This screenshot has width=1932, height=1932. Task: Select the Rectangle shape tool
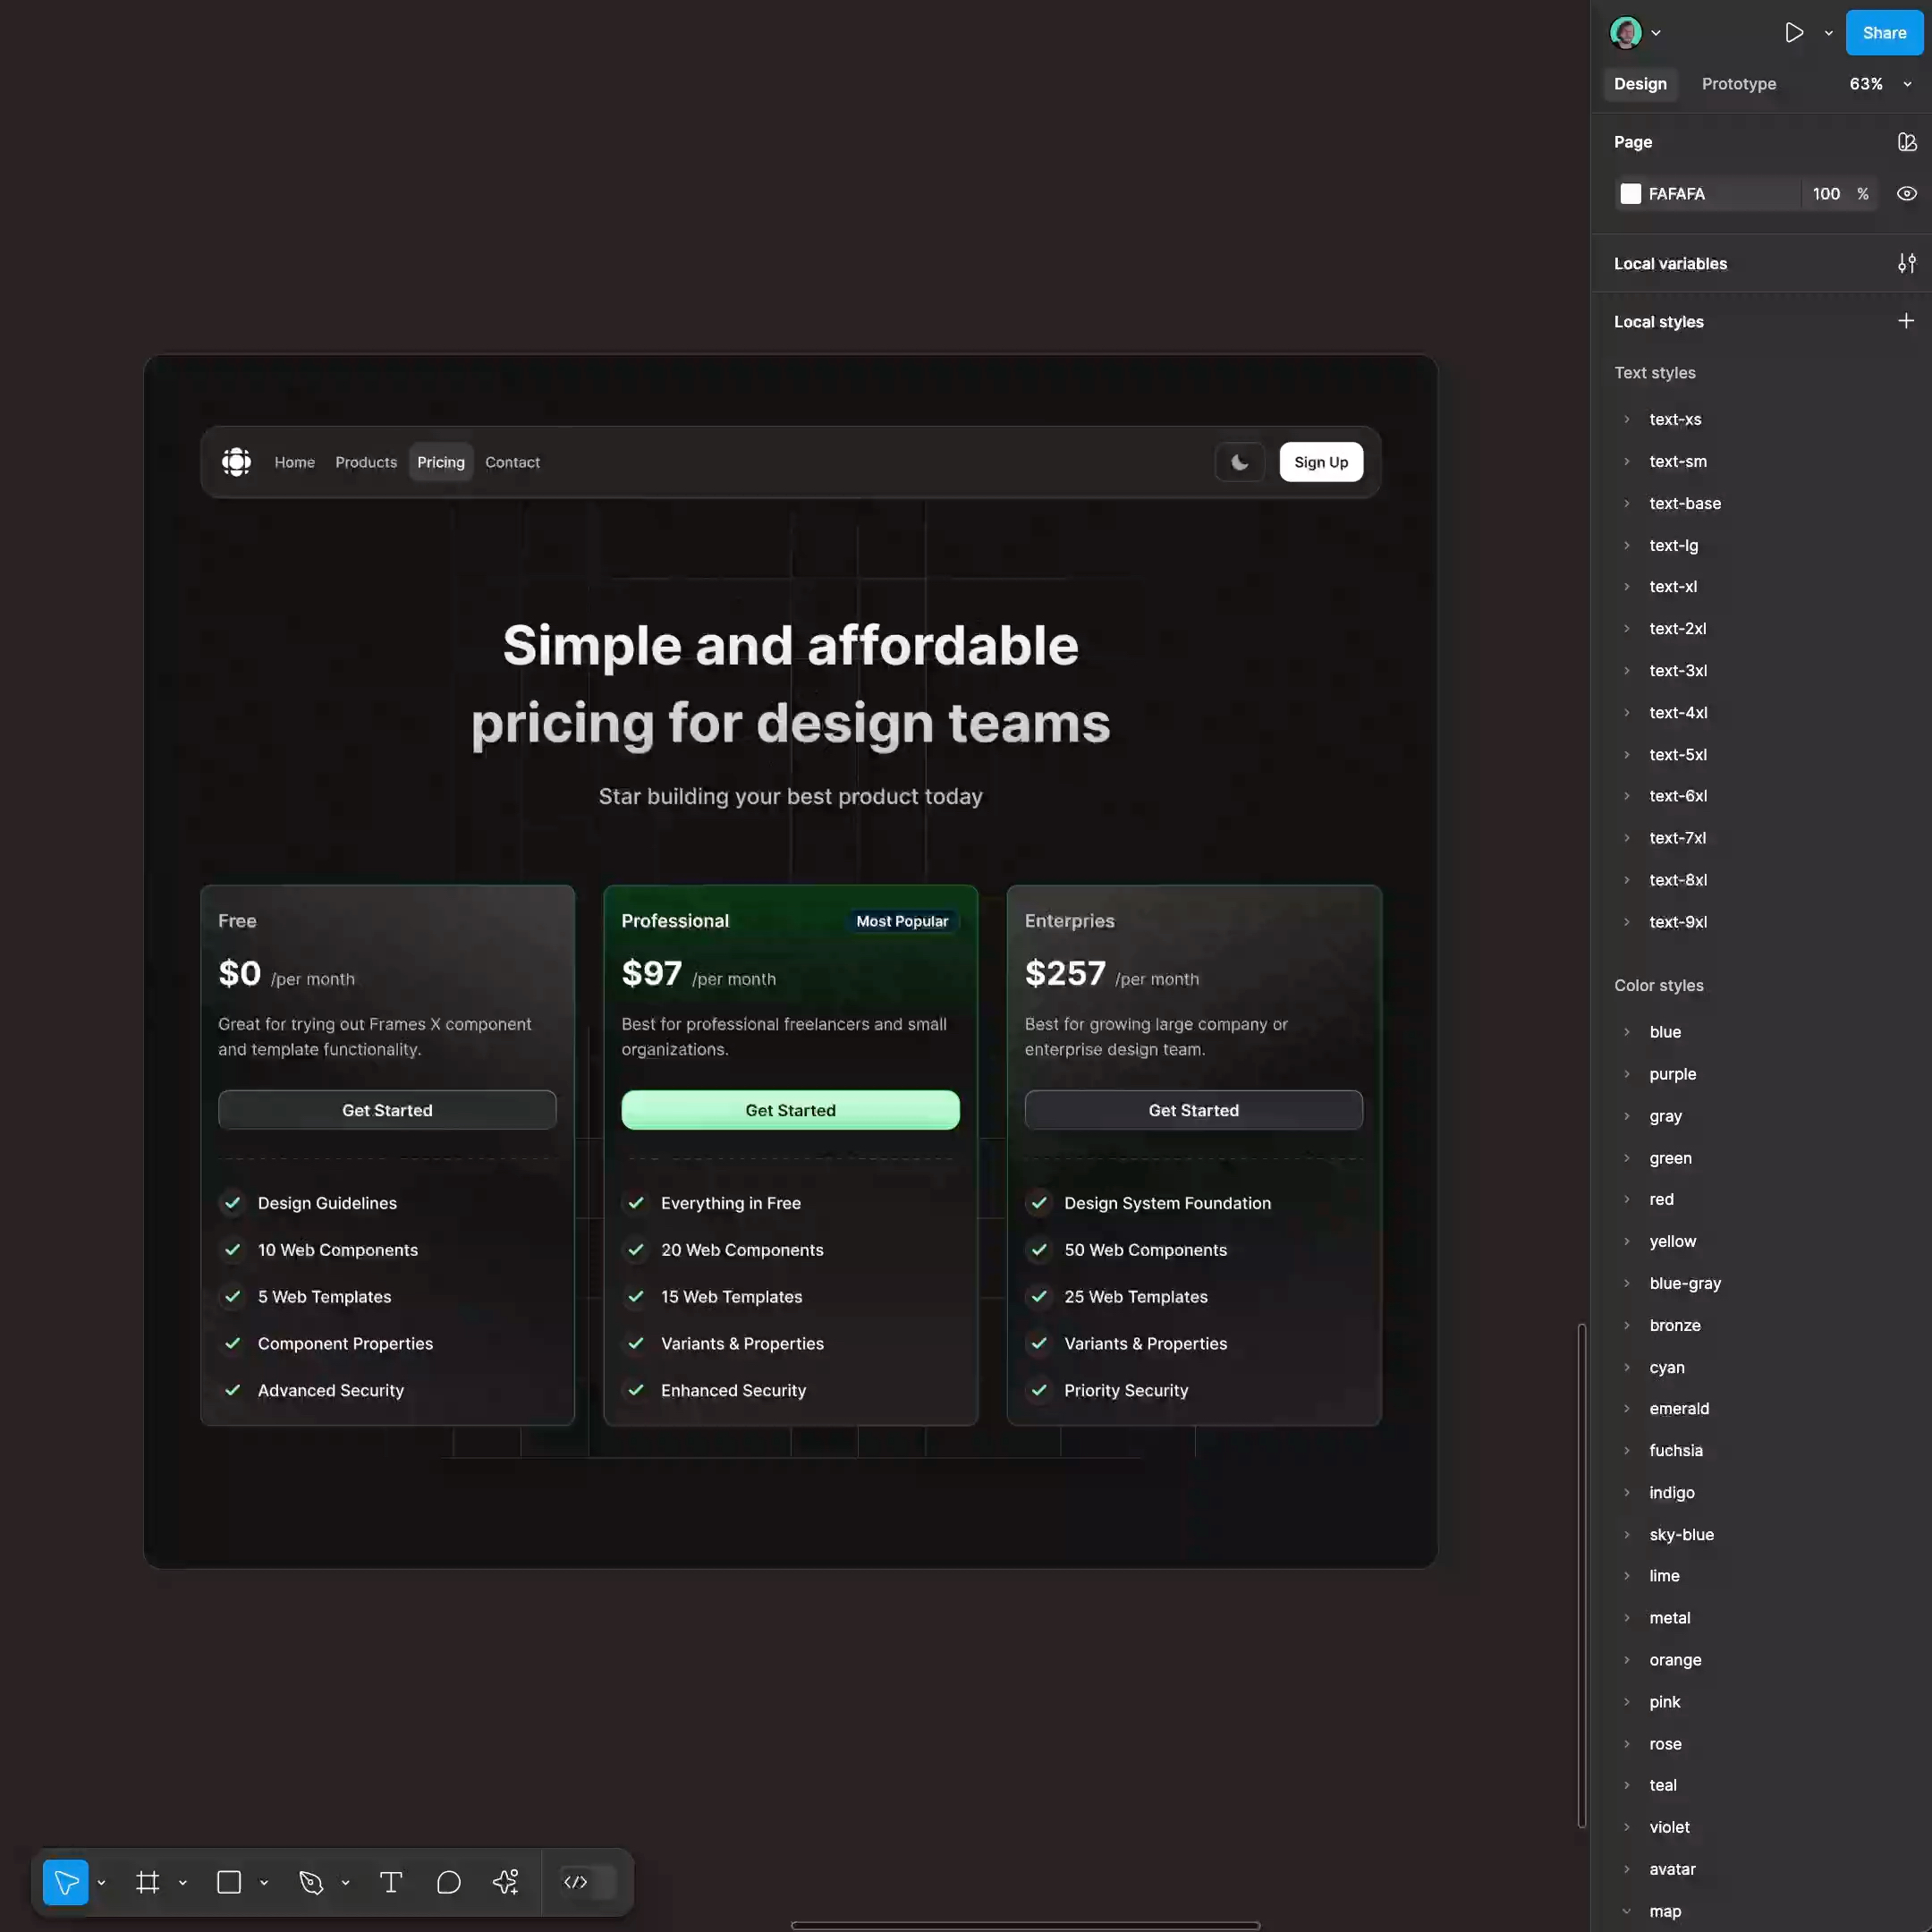pyautogui.click(x=229, y=1881)
